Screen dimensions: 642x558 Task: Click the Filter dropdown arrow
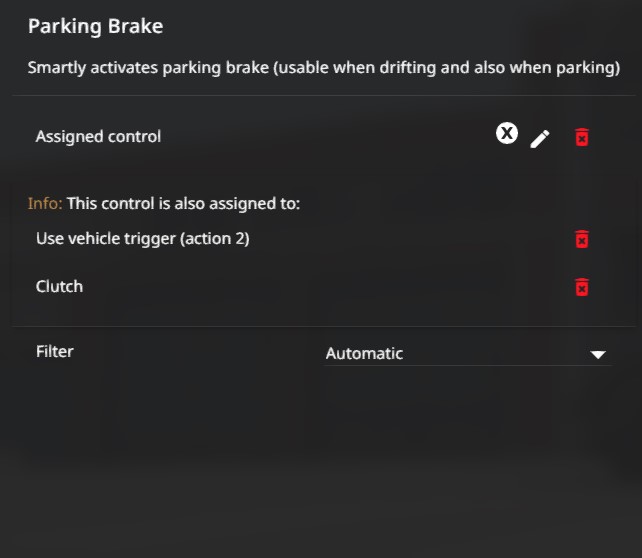598,354
